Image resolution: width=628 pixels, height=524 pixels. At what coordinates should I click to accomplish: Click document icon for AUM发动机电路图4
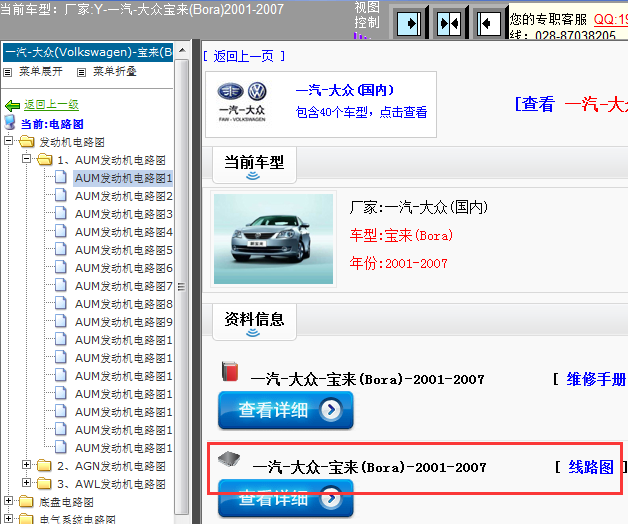tap(60, 231)
